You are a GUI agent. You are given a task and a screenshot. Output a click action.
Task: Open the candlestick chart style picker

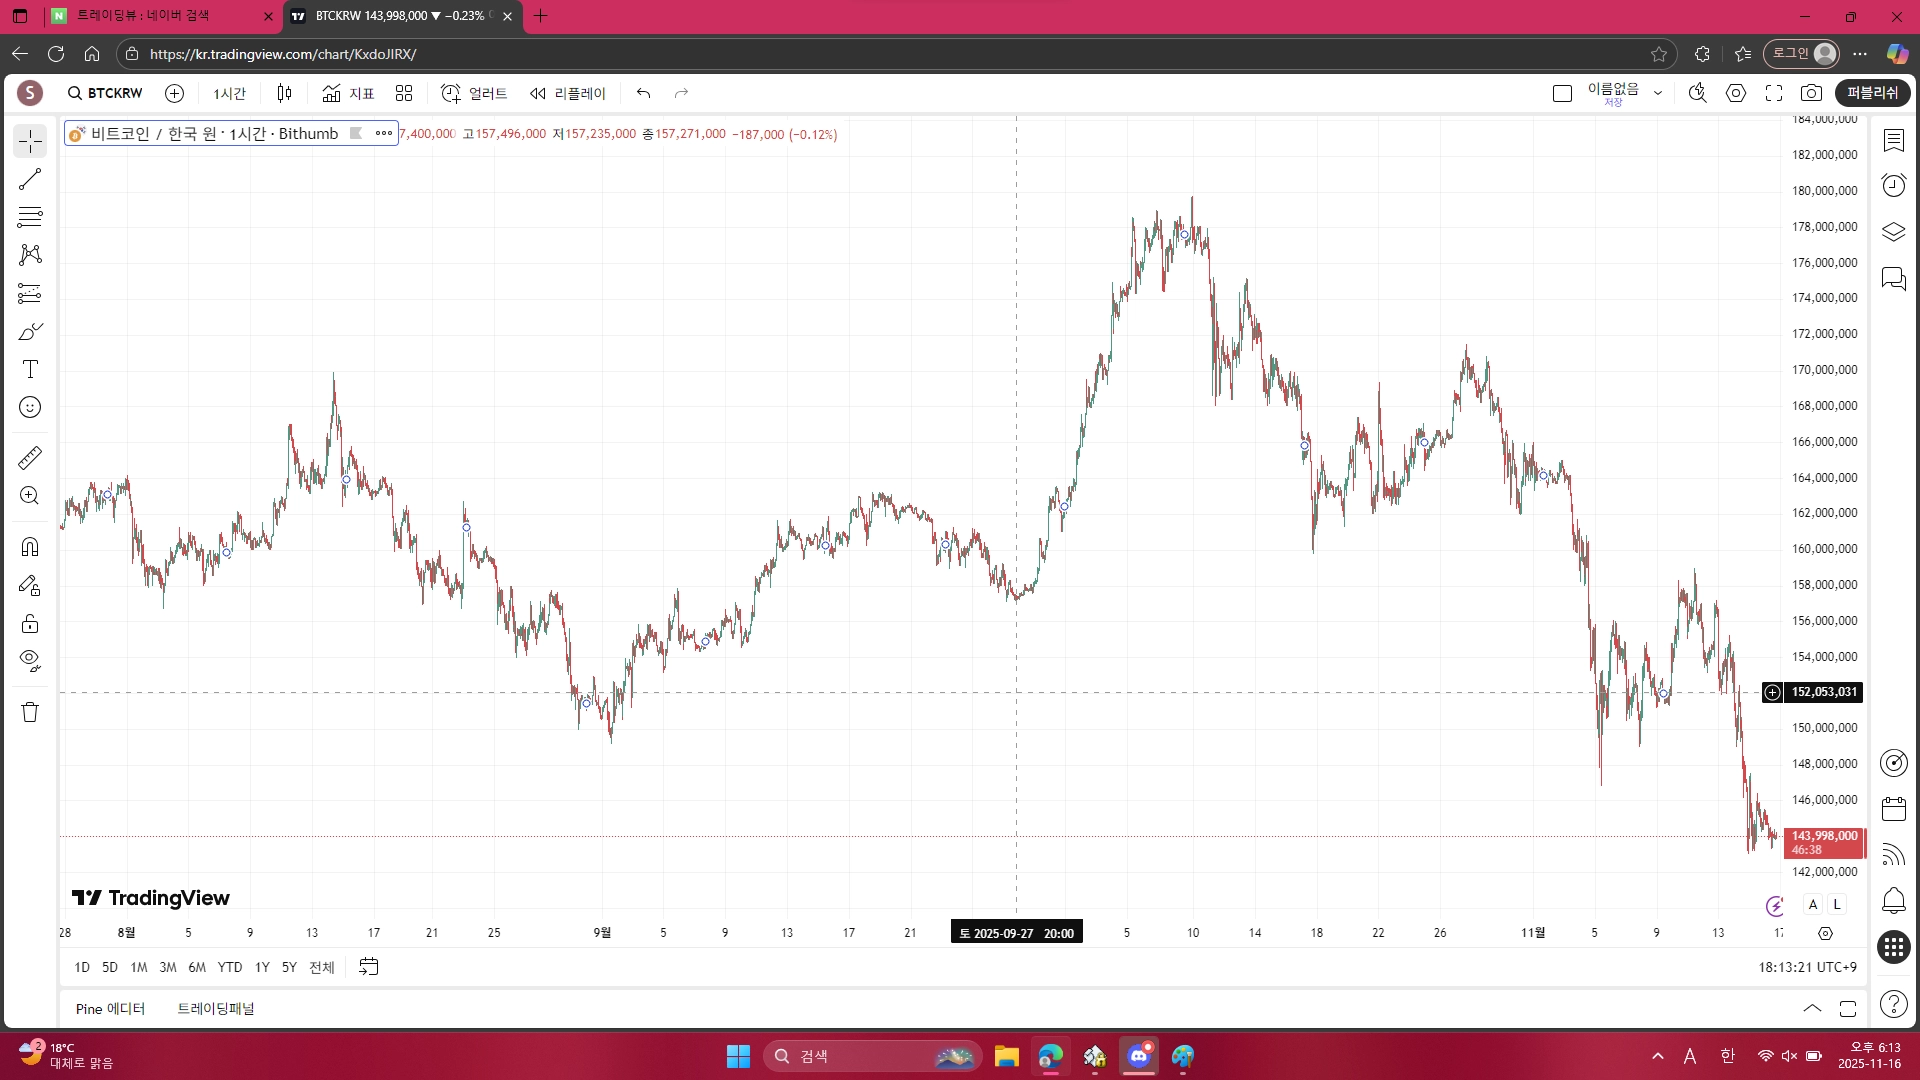coord(284,93)
